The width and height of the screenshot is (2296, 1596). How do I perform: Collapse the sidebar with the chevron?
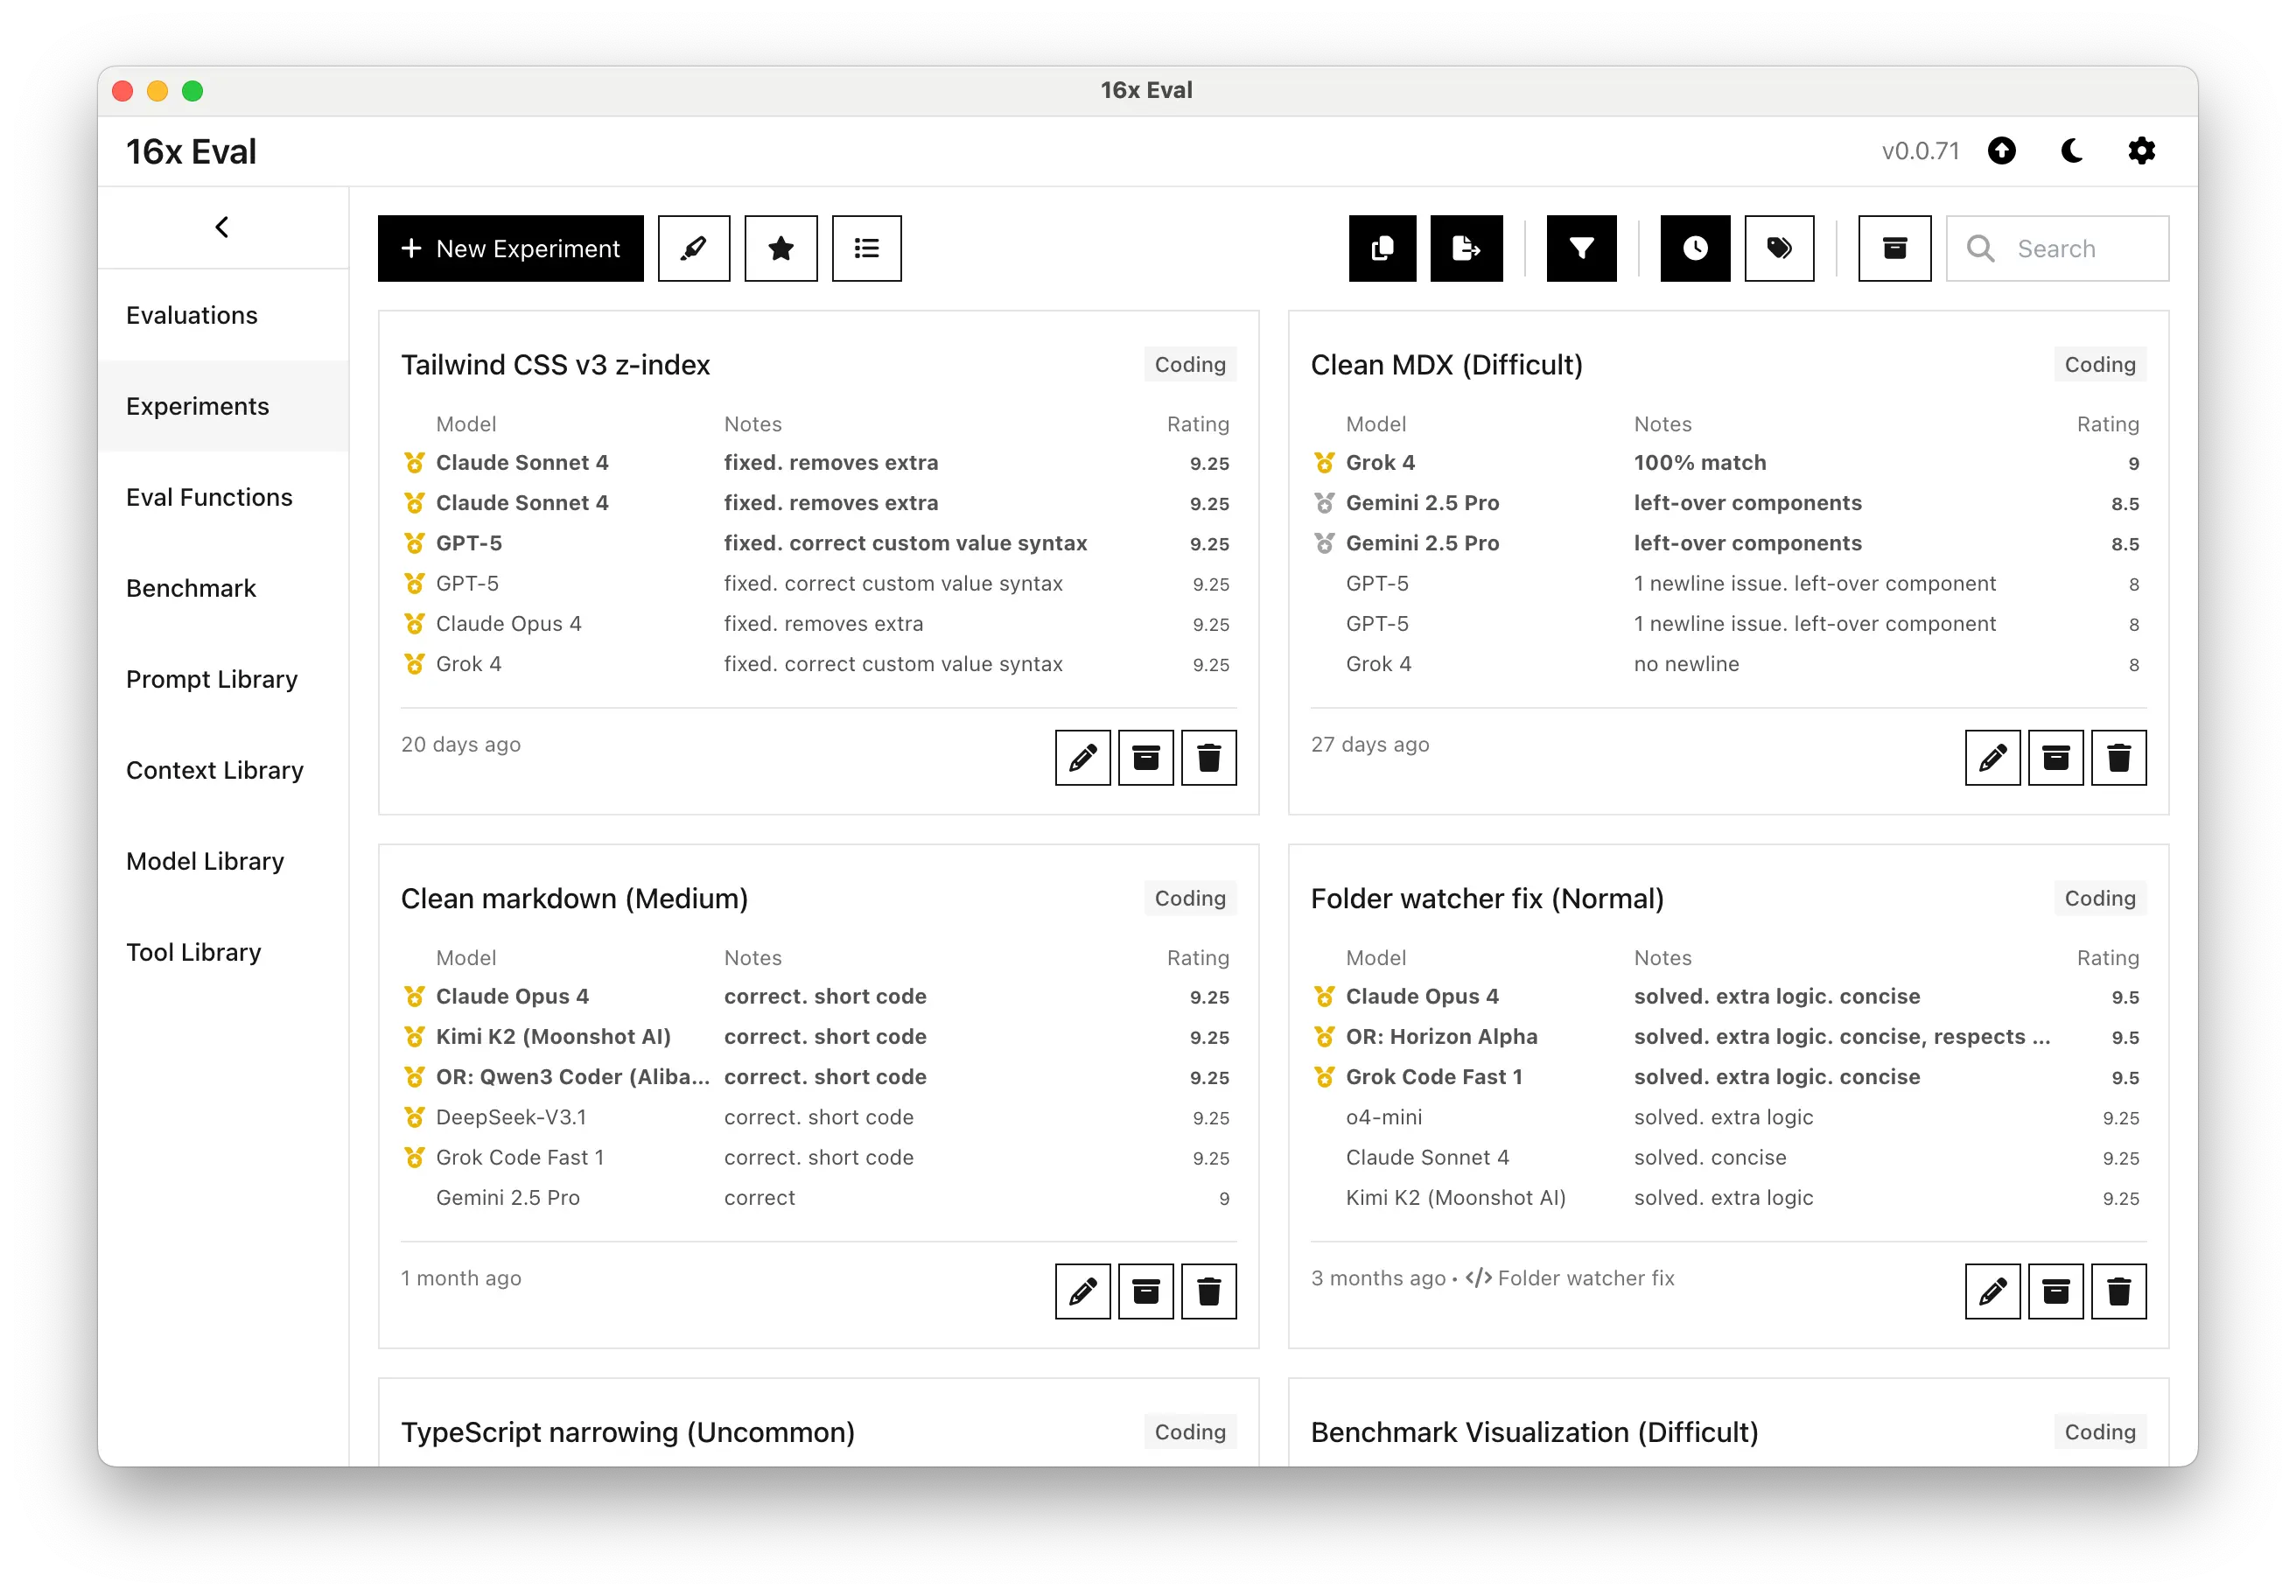(222, 227)
